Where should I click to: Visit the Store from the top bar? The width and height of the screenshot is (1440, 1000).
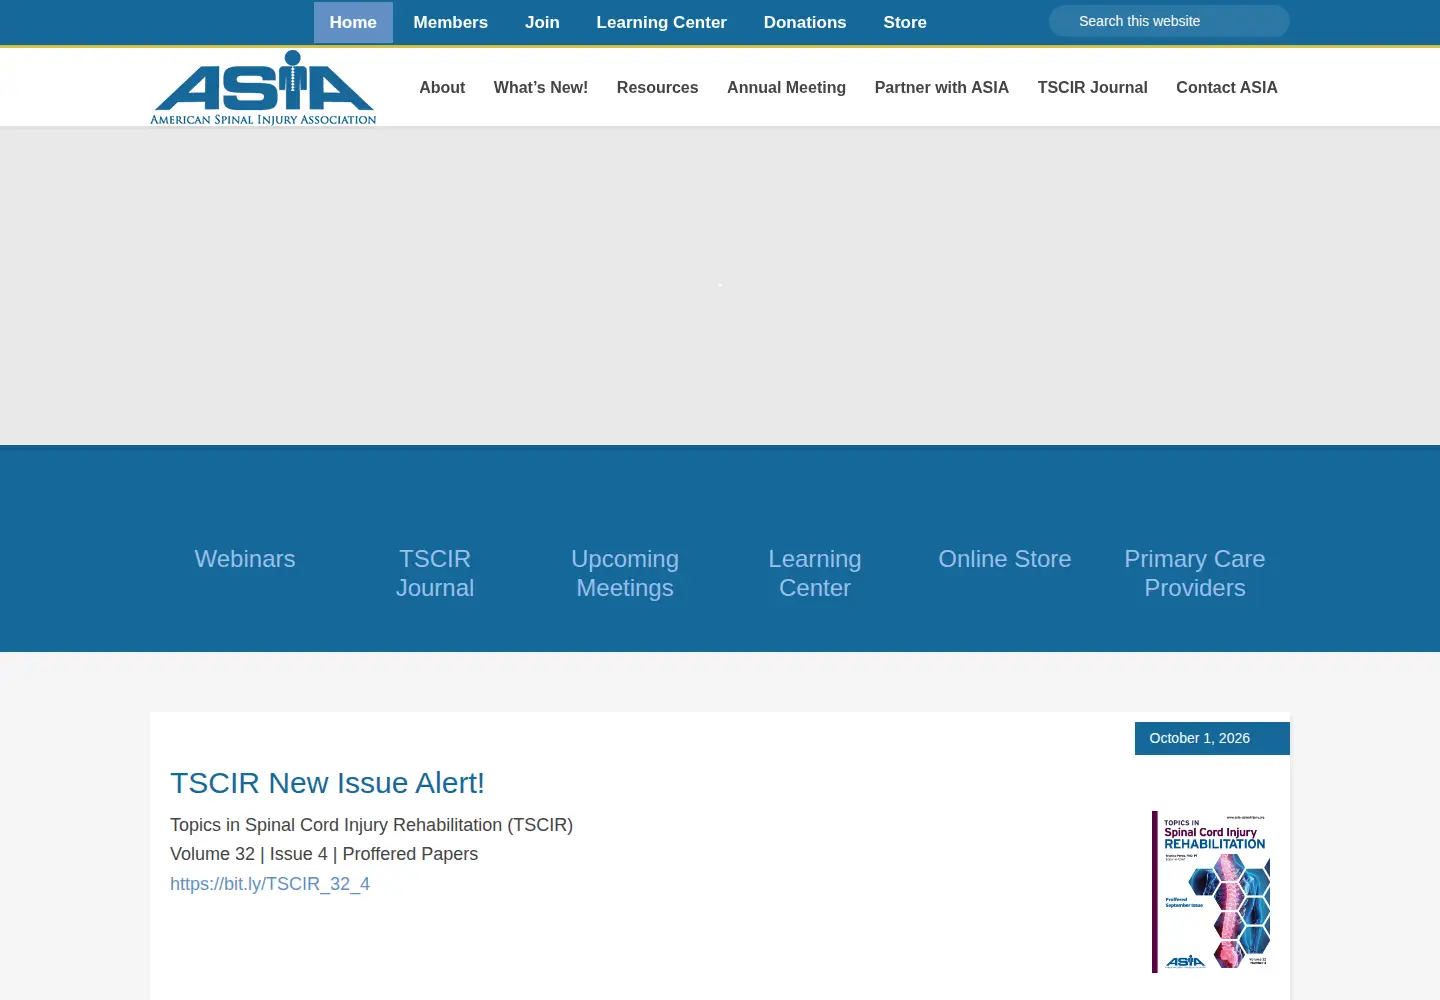coord(905,22)
